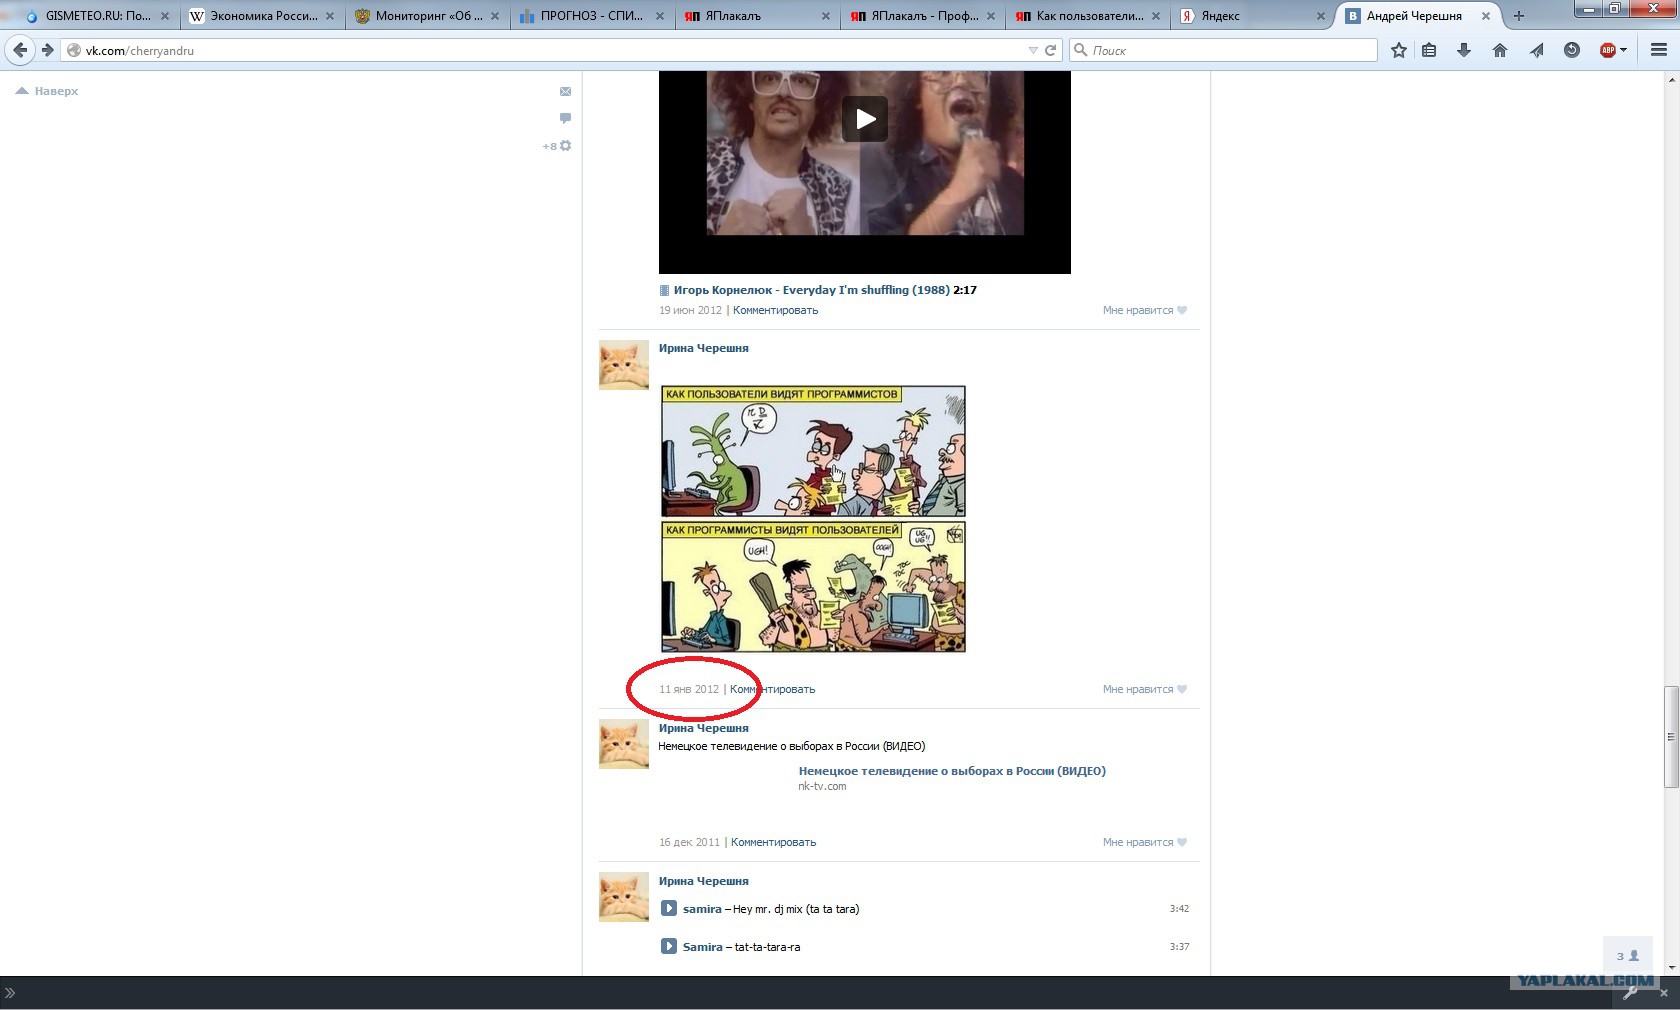Screen dimensions: 1680x1010
Task: Go back to the previous page
Action: tap(20, 50)
